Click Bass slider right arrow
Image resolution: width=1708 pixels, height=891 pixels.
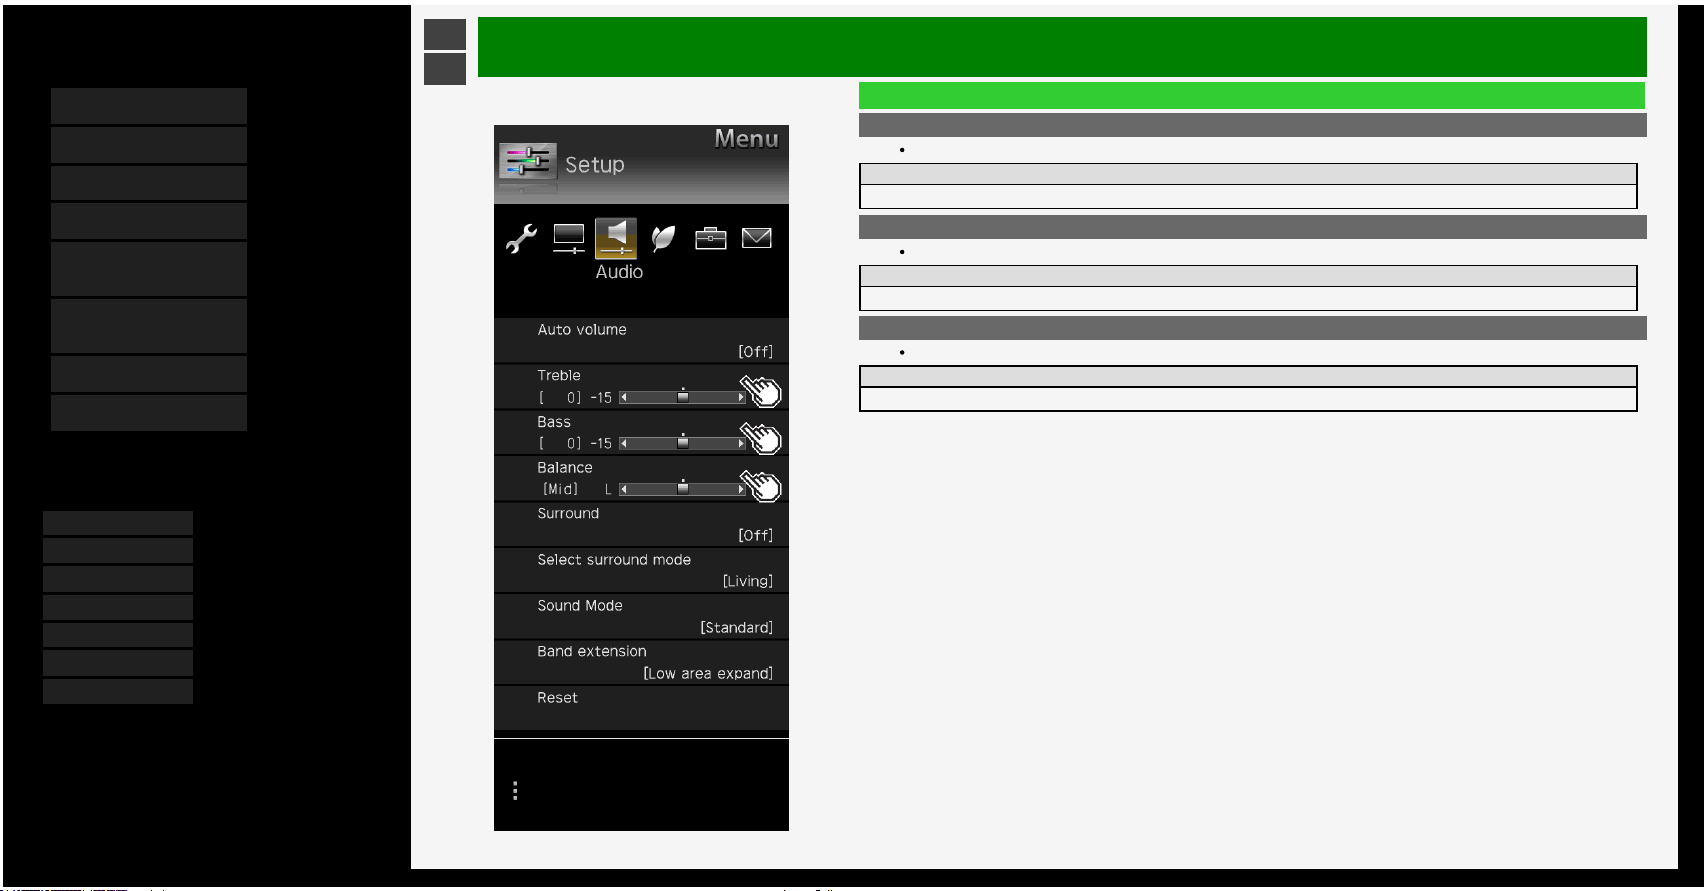coord(741,443)
